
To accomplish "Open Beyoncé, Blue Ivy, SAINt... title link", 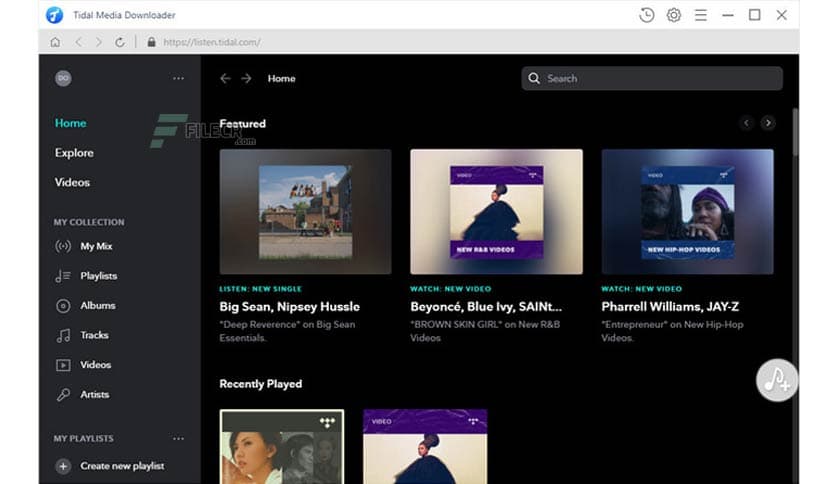I will [x=486, y=306].
